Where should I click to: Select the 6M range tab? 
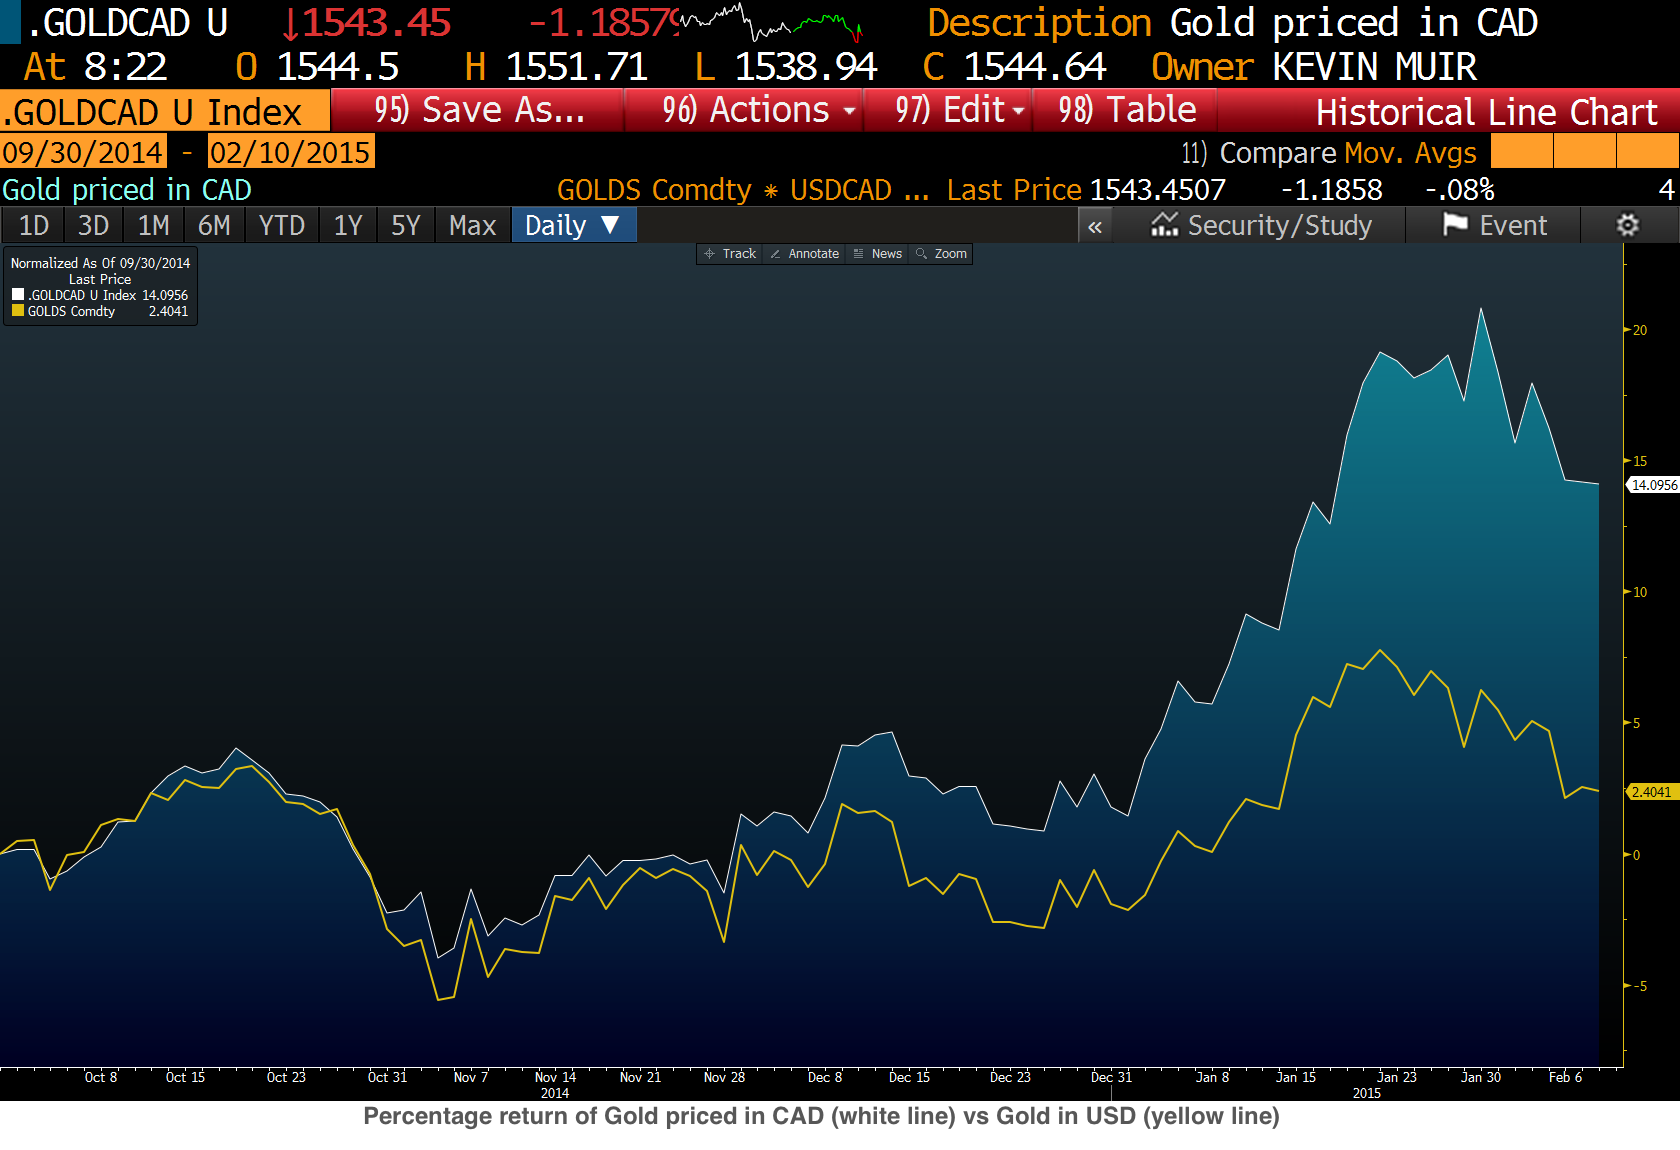[x=214, y=225]
